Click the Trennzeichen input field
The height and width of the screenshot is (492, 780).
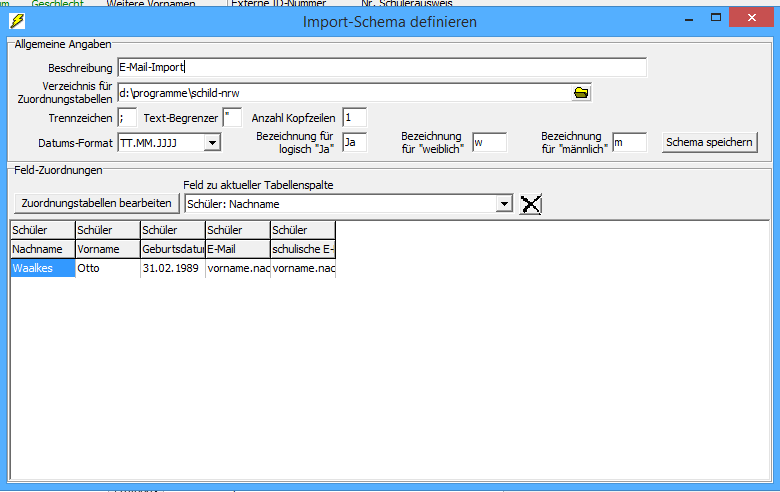[127, 118]
